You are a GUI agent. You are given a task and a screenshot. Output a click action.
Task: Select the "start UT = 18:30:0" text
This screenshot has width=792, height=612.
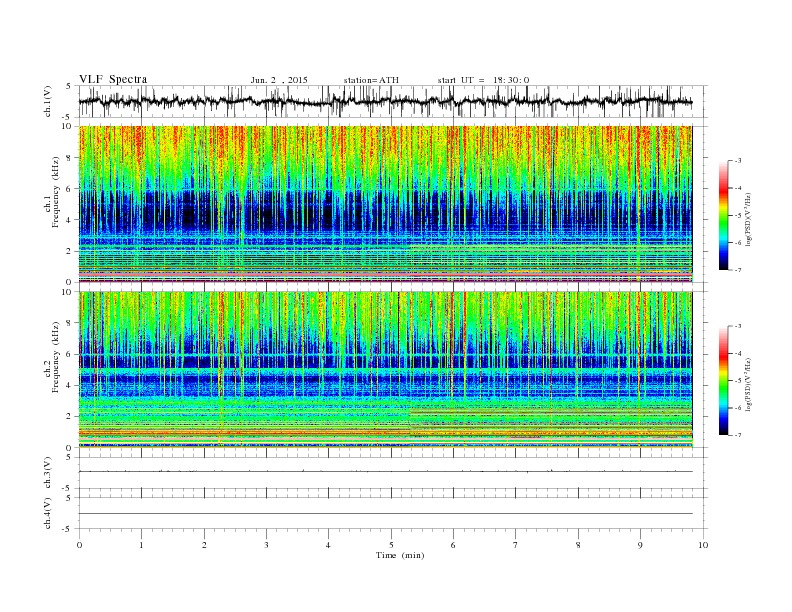coord(483,80)
